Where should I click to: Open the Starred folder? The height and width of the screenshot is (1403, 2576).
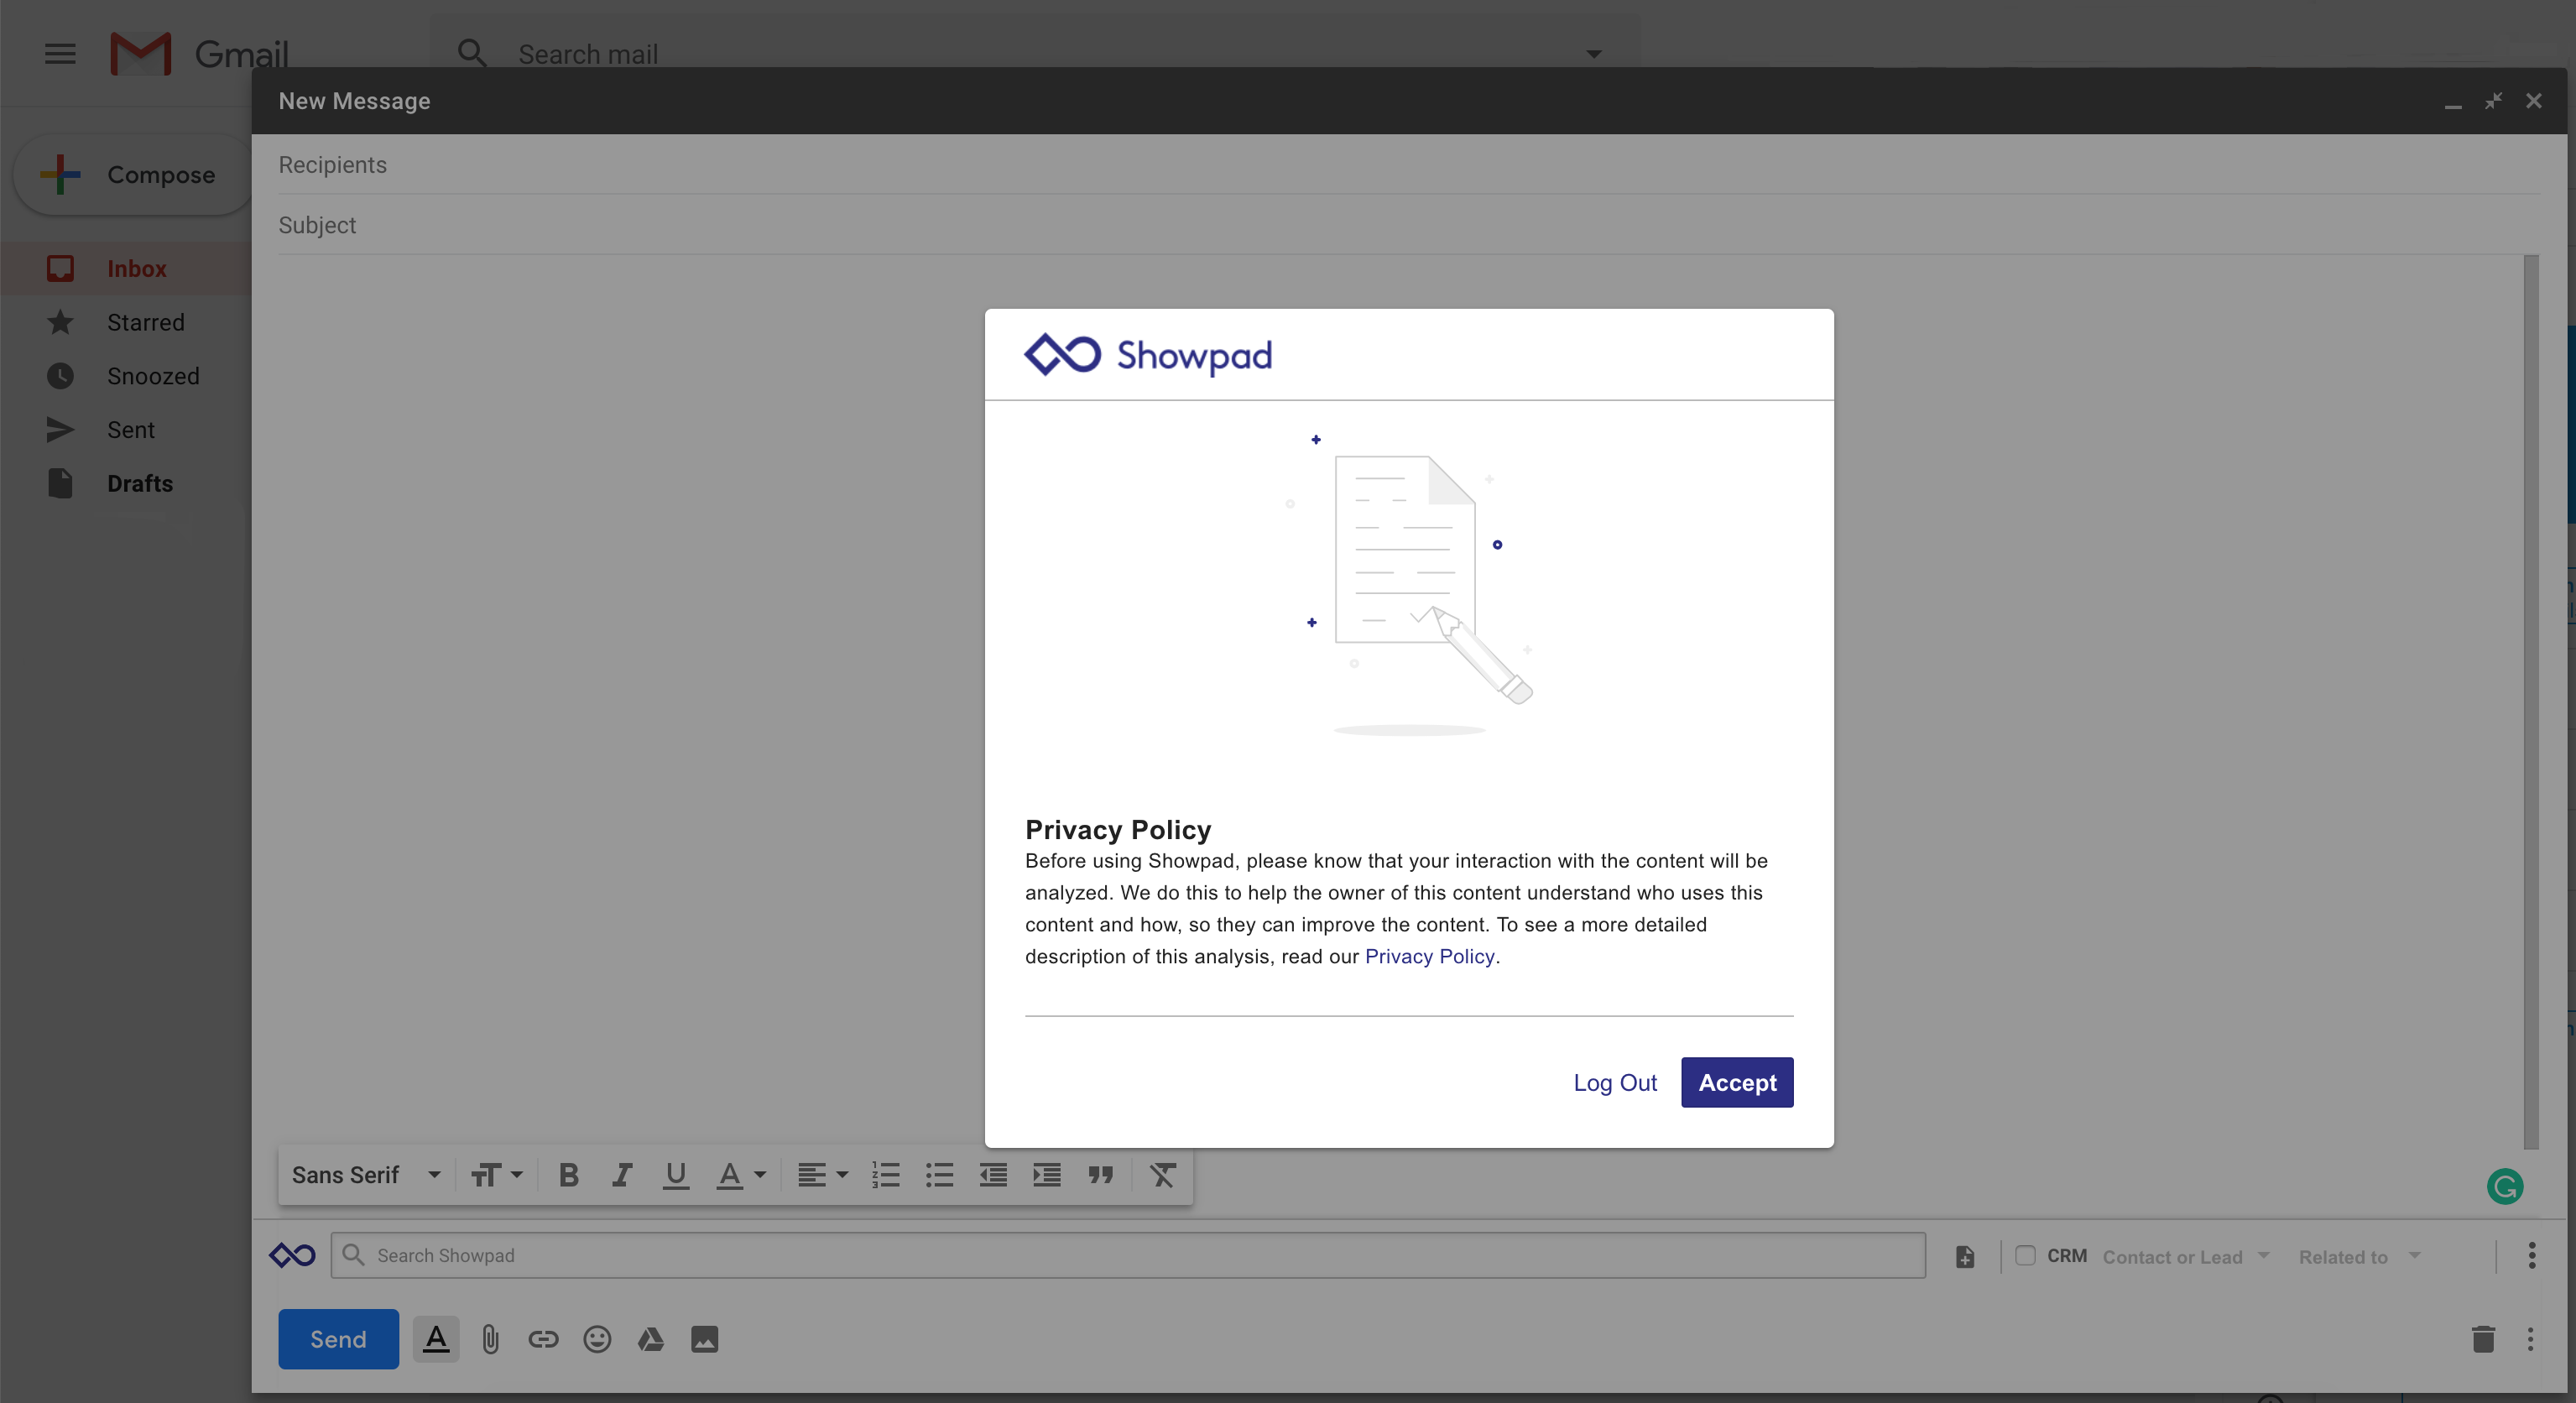[146, 322]
